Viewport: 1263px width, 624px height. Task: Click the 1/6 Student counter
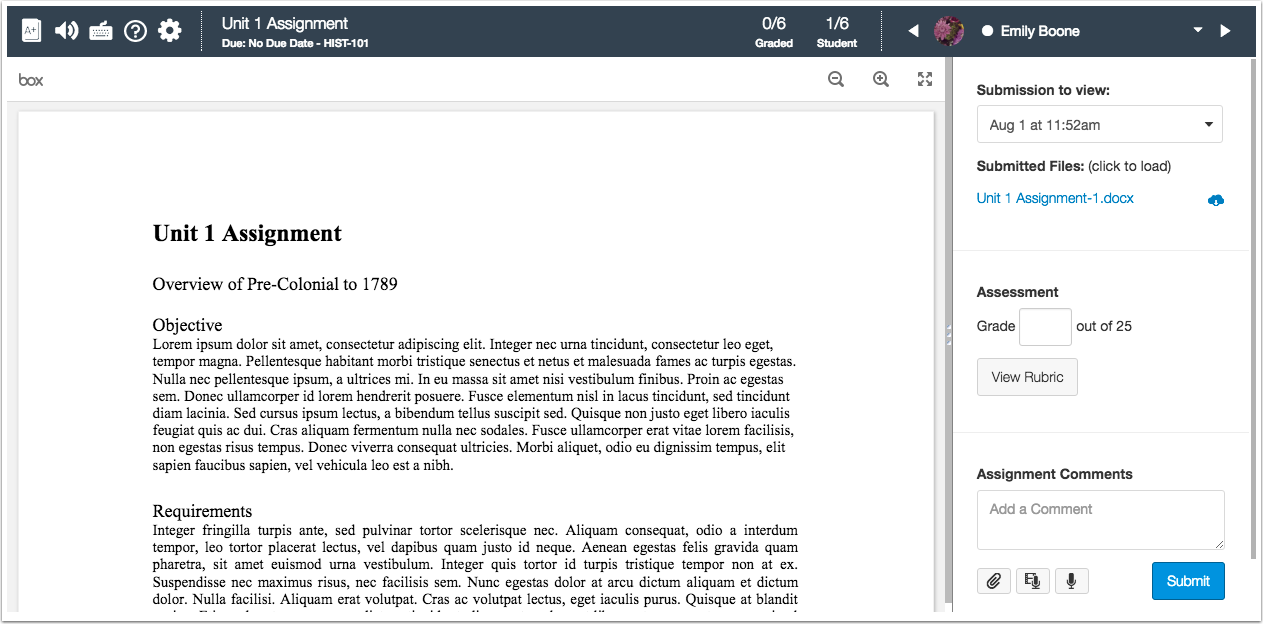pos(837,31)
